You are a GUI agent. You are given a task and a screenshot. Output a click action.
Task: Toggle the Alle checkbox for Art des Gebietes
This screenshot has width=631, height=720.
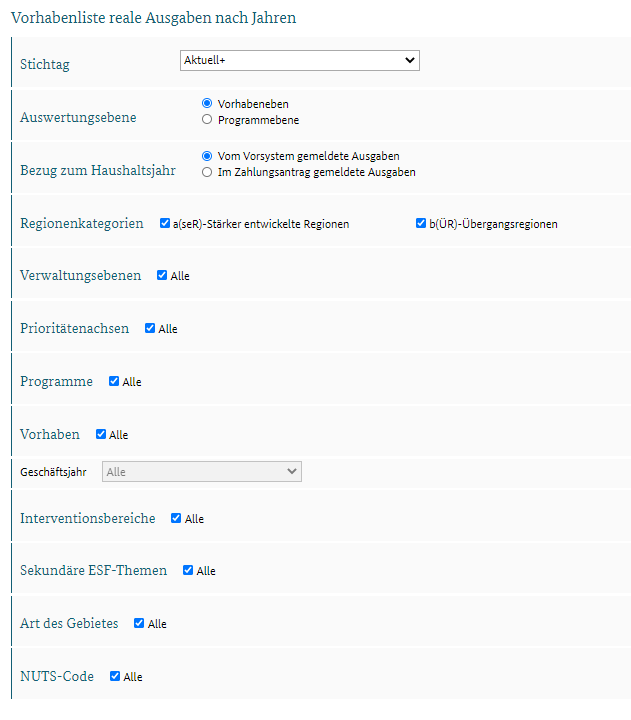pyautogui.click(x=139, y=623)
